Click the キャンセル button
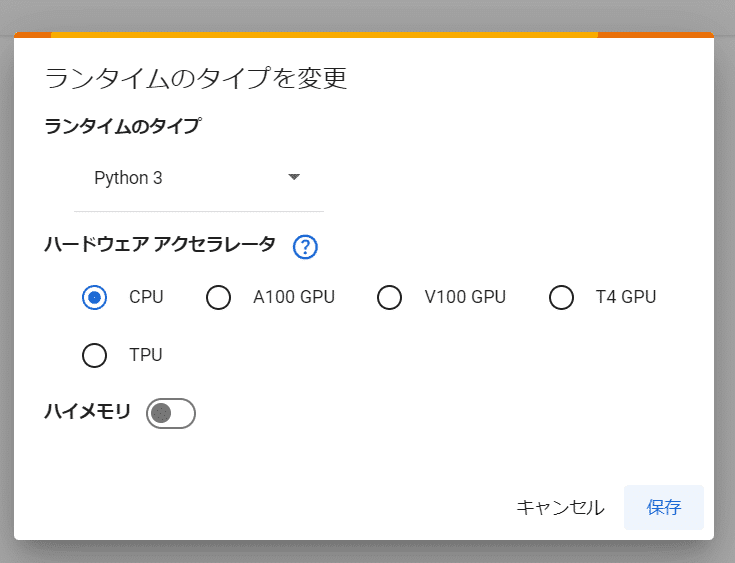 click(x=560, y=507)
